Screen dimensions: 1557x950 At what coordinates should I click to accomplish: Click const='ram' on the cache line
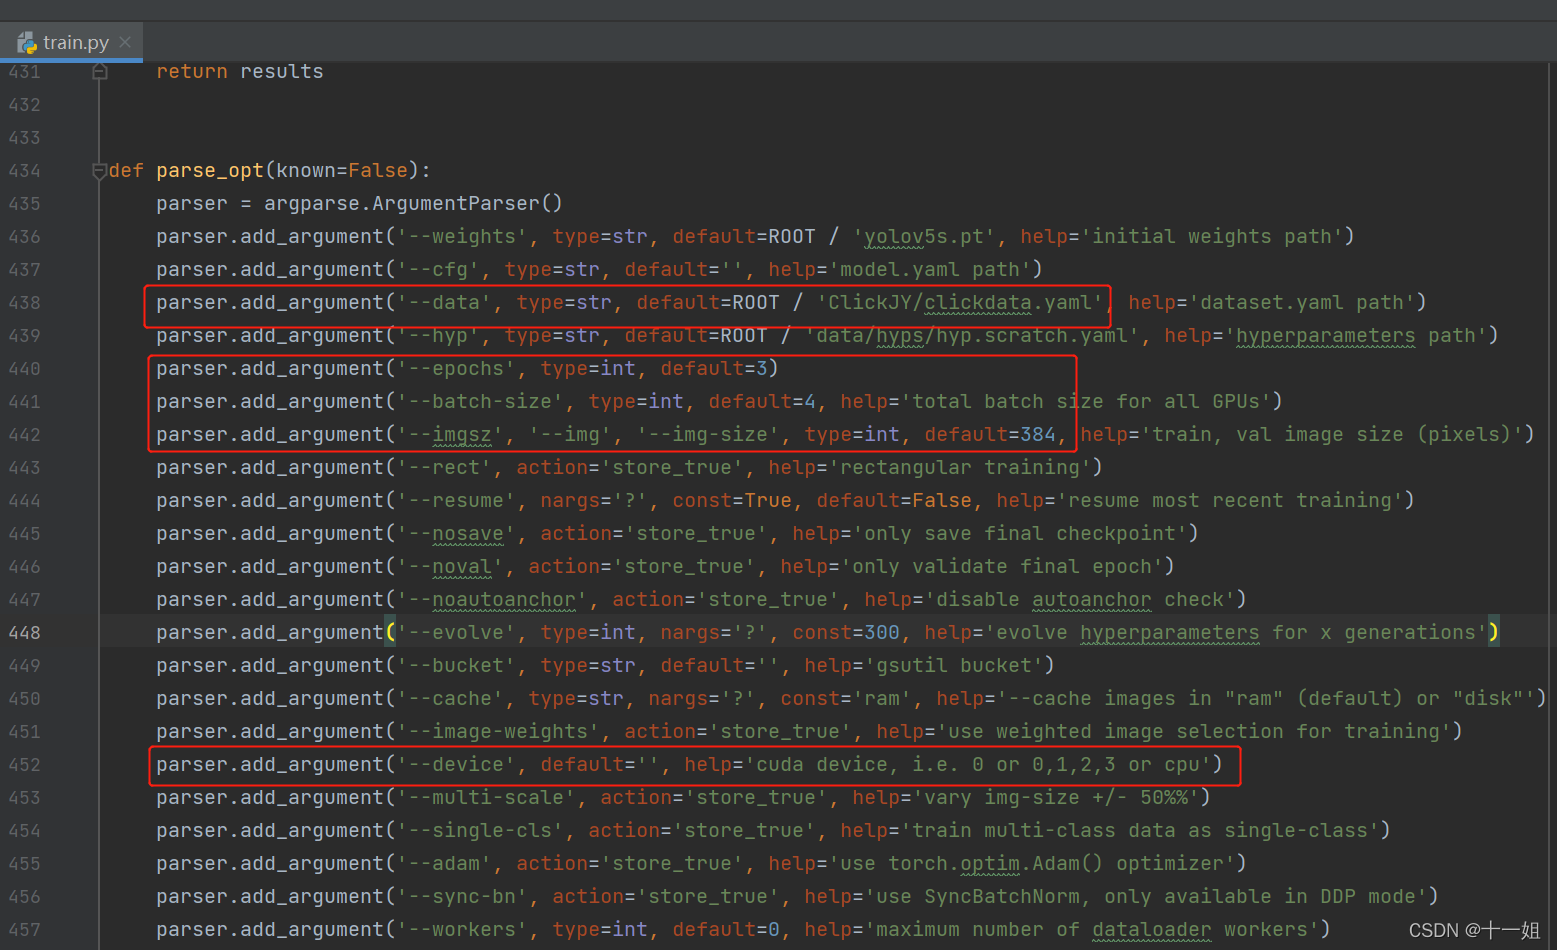[846, 699]
